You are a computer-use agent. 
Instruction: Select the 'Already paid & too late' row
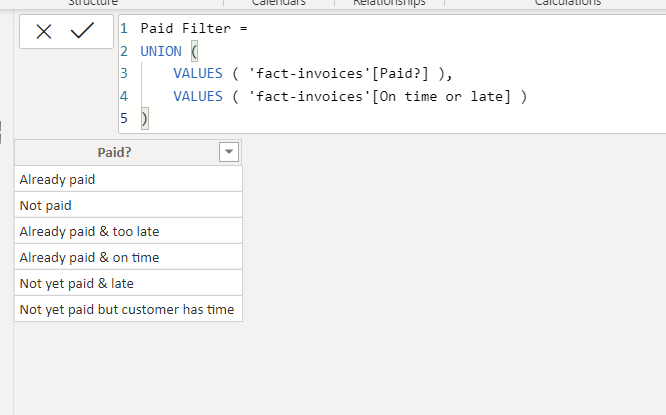click(x=128, y=231)
